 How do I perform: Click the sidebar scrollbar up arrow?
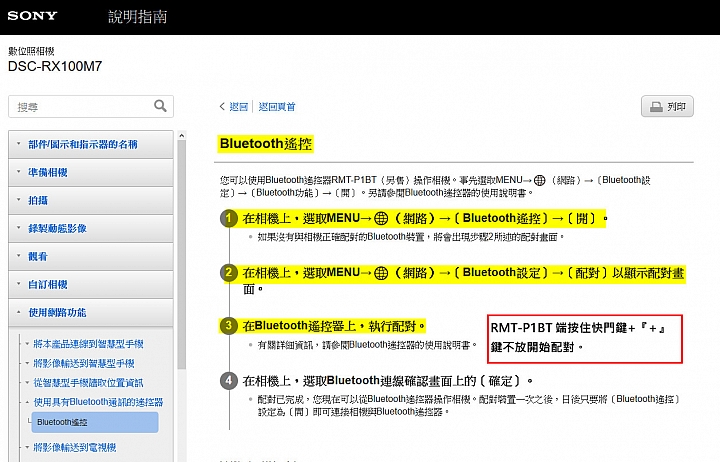tap(181, 135)
